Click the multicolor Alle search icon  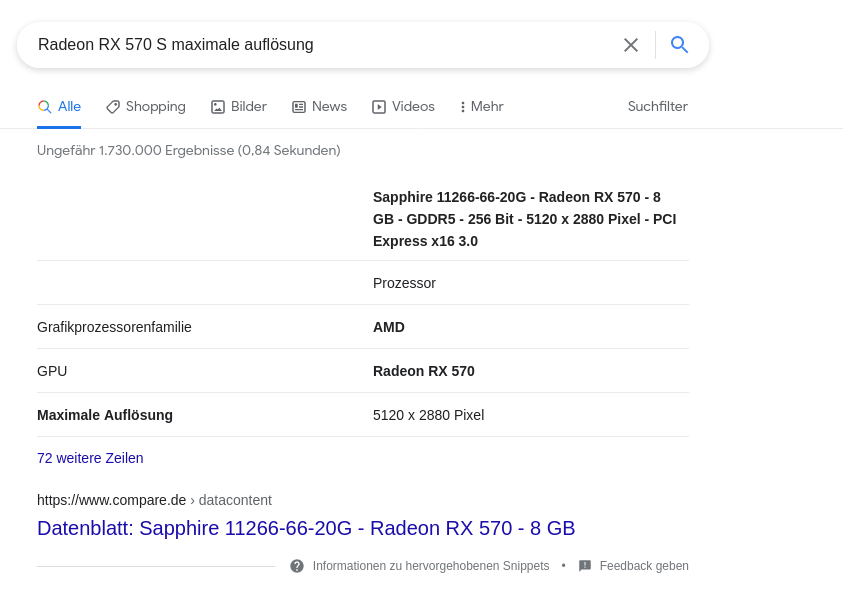click(x=45, y=107)
